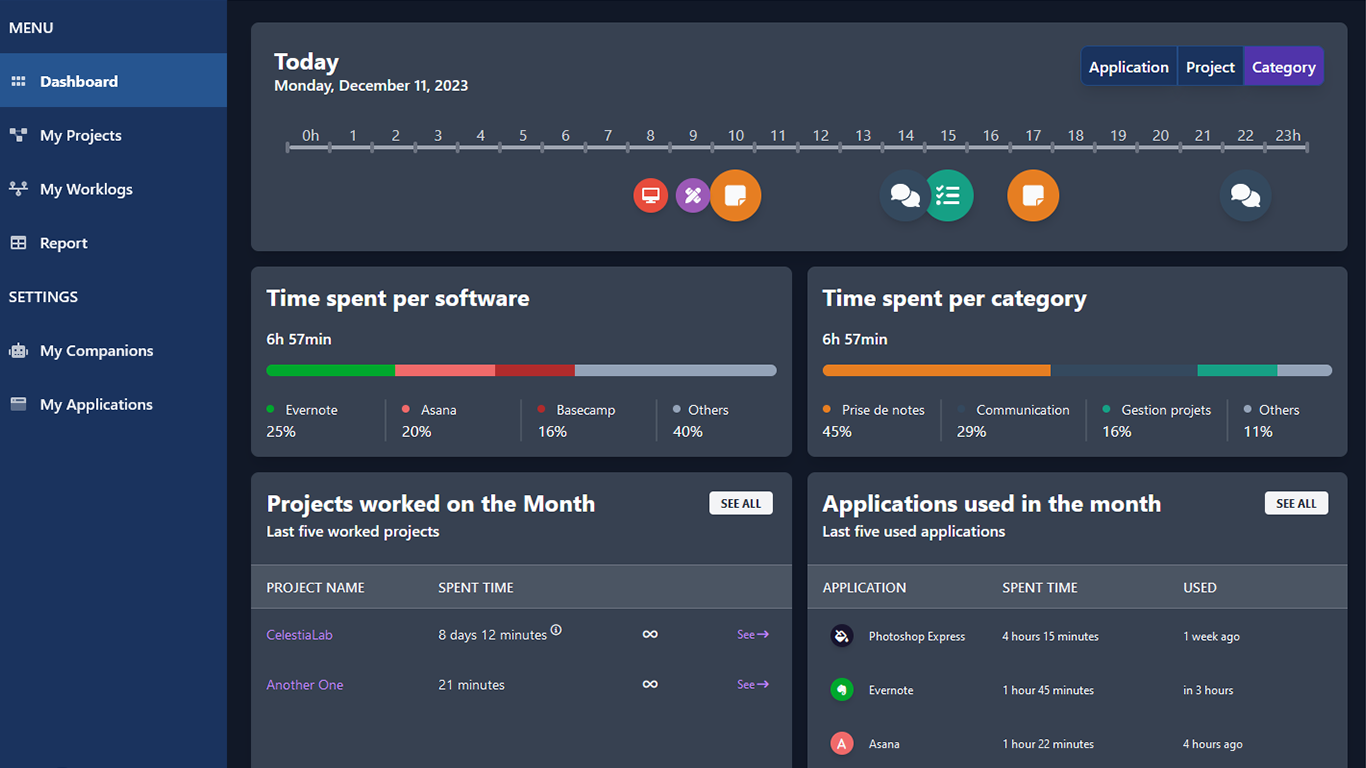Click the software time progress bar

pyautogui.click(x=521, y=370)
